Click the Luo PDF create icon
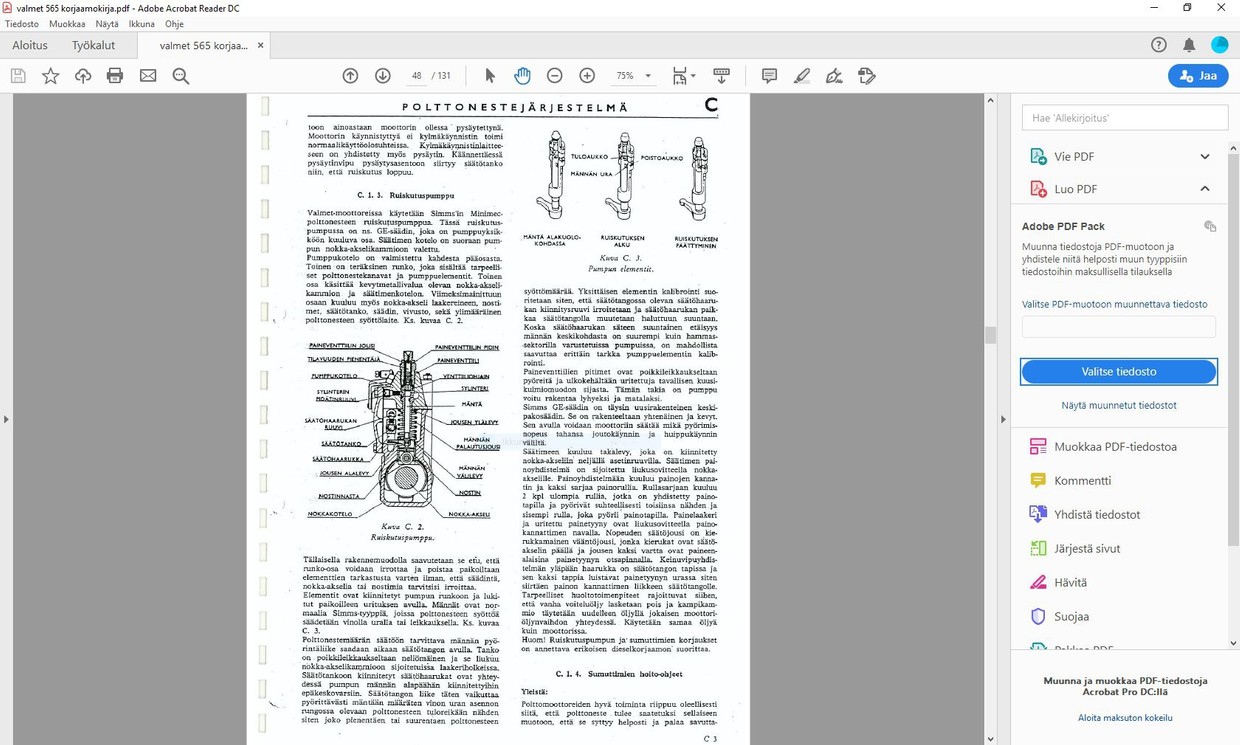Image resolution: width=1240 pixels, height=745 pixels. [1037, 189]
